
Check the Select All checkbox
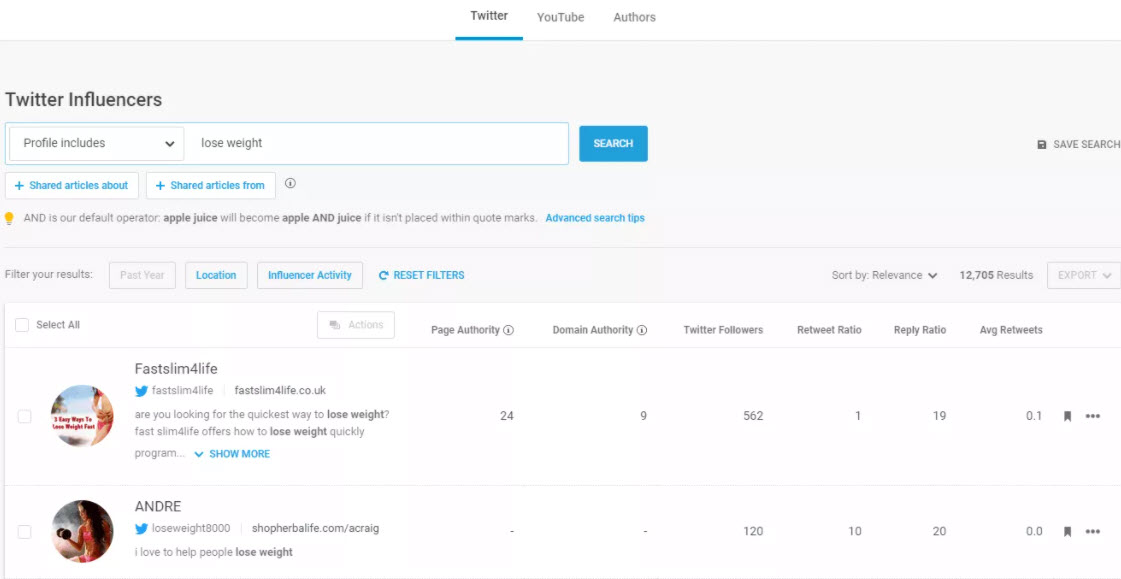(x=22, y=325)
